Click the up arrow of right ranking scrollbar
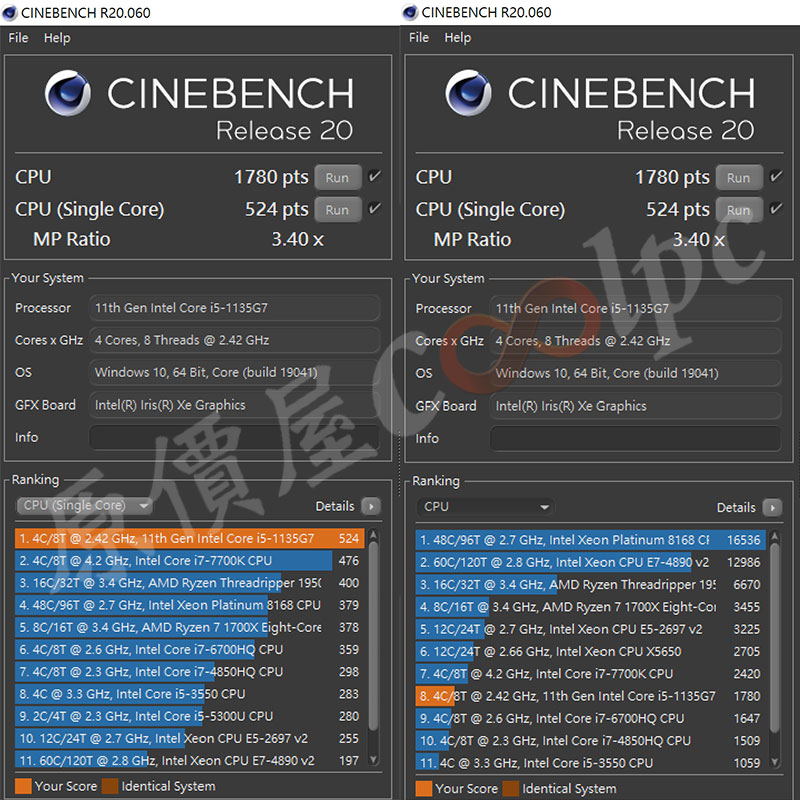 tap(775, 537)
